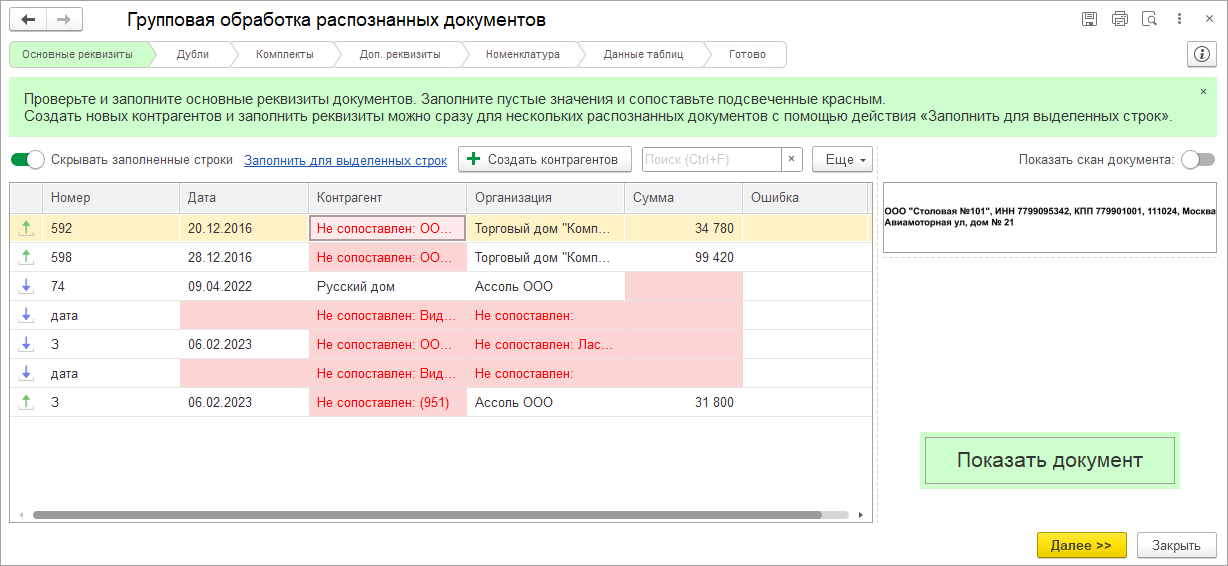Click the 'Поиск (Ctrl+F)' search field
Image resolution: width=1228 pixels, height=566 pixels.
pos(710,159)
